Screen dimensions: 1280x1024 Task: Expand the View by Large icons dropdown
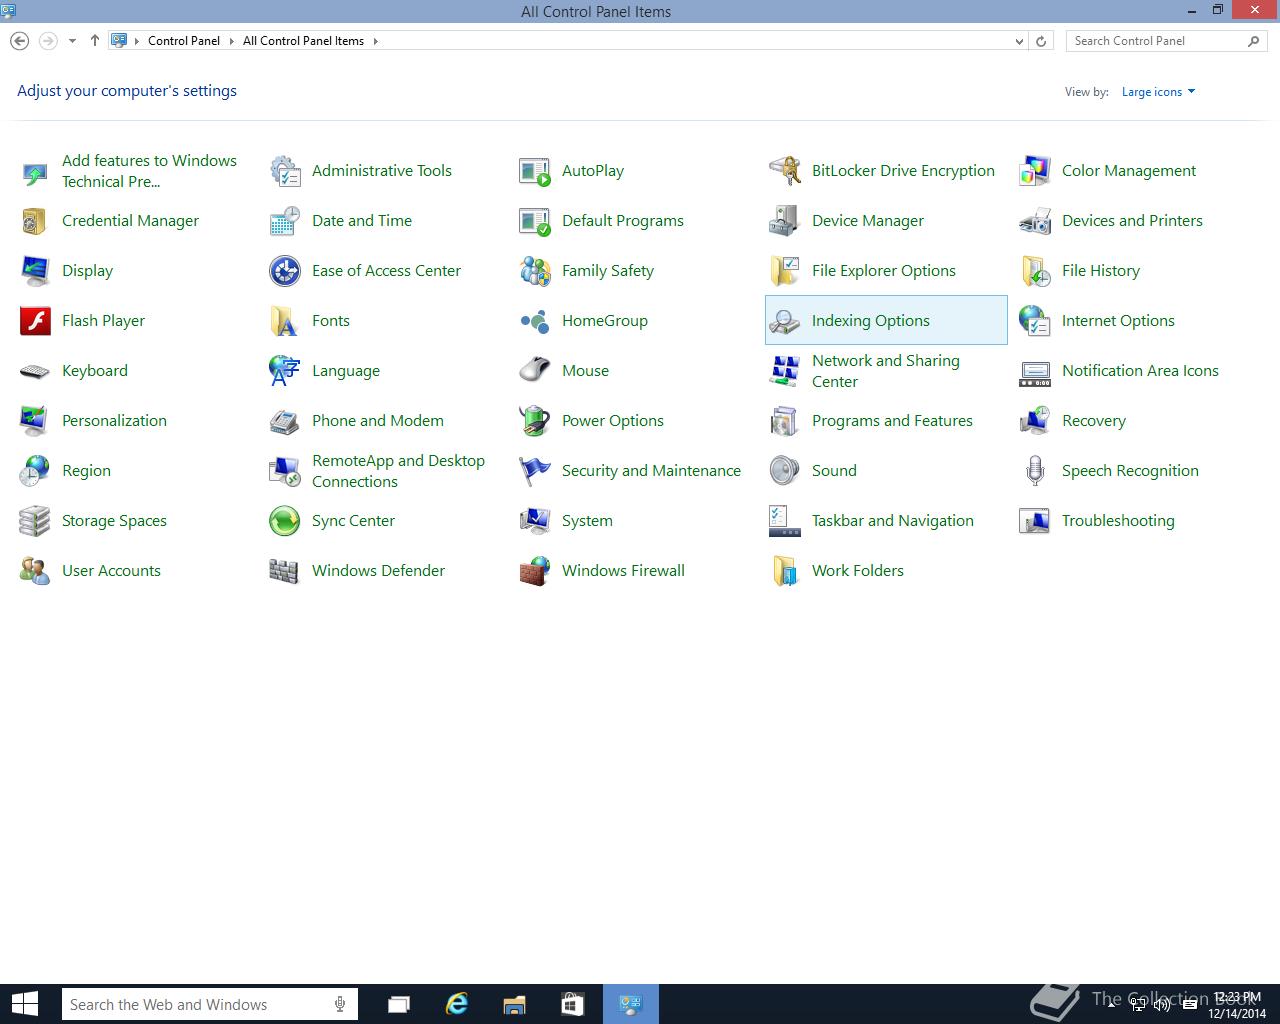point(1158,92)
